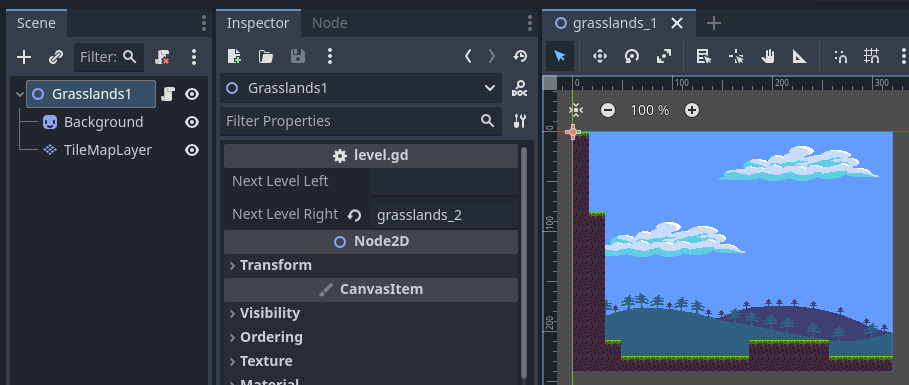Image resolution: width=909 pixels, height=385 pixels.
Task: Activate the Scale mode tool
Action: tap(663, 56)
